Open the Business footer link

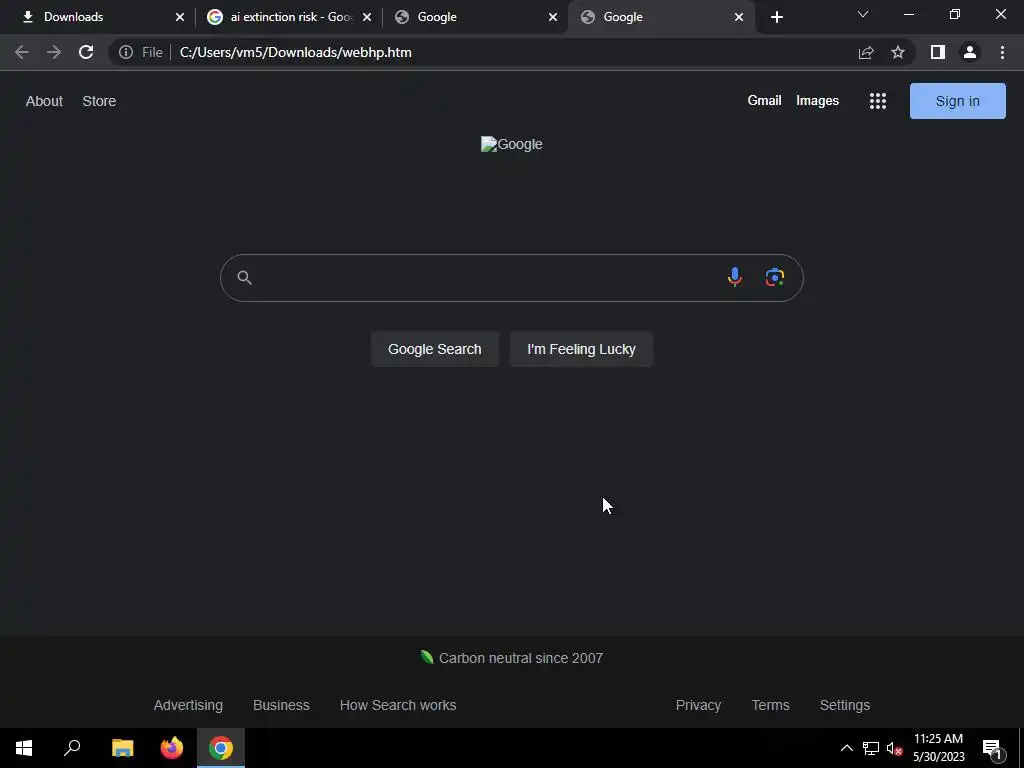pos(281,705)
